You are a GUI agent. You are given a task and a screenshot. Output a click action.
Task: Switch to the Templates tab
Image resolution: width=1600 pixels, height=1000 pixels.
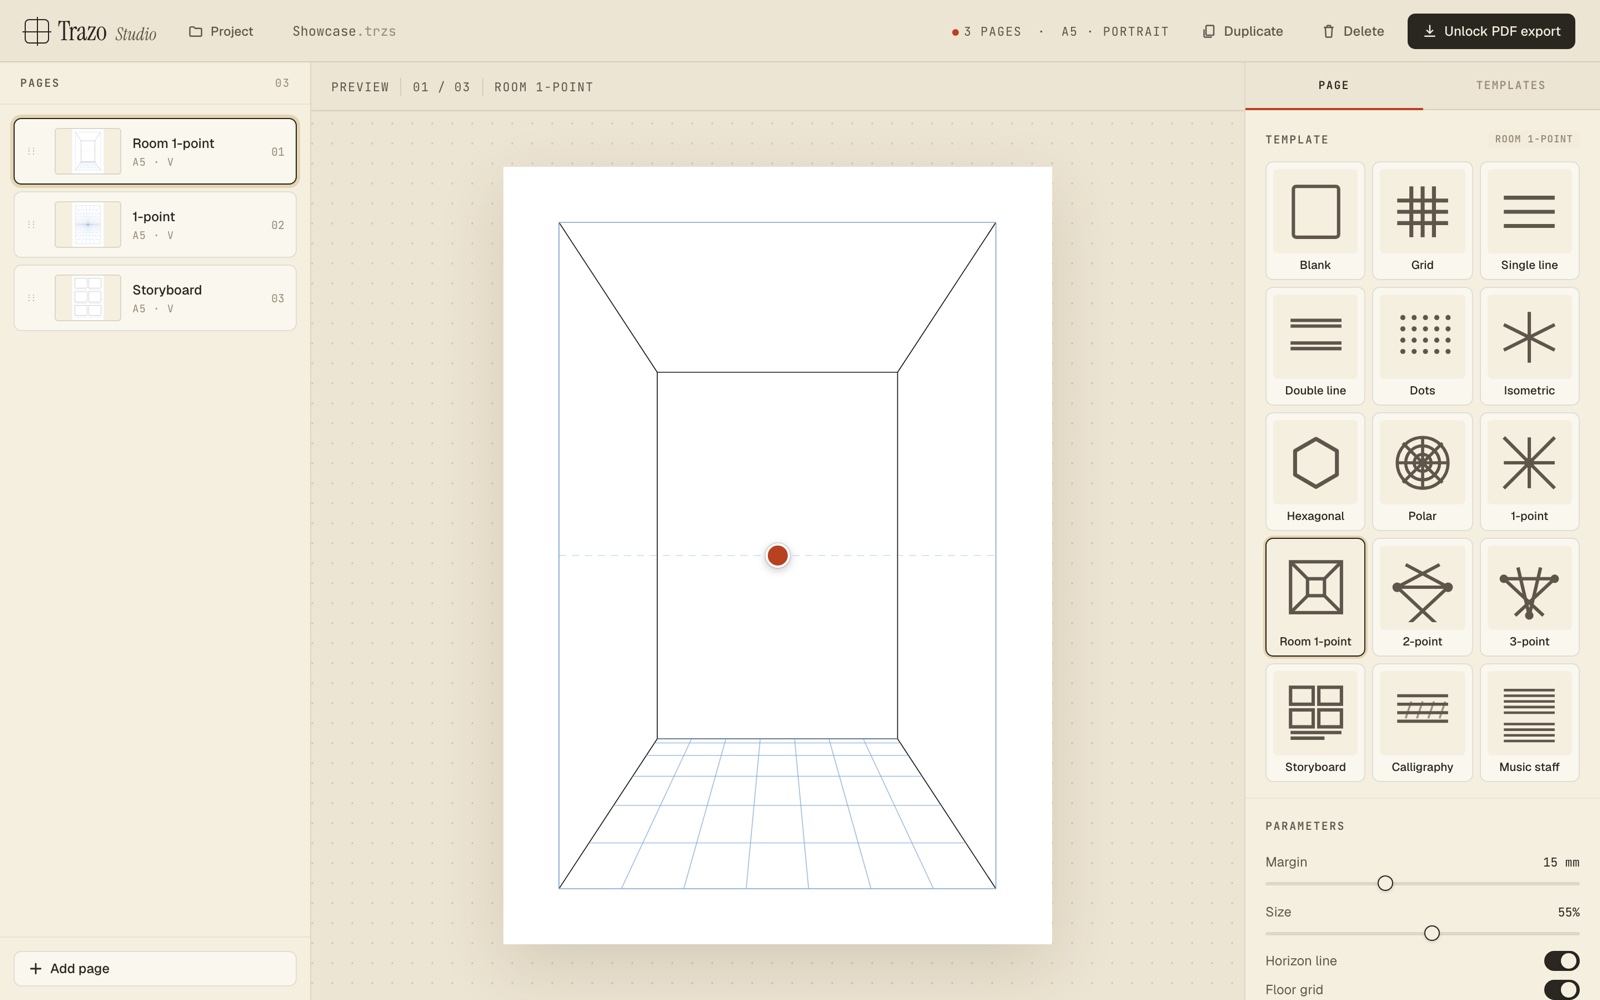point(1510,86)
